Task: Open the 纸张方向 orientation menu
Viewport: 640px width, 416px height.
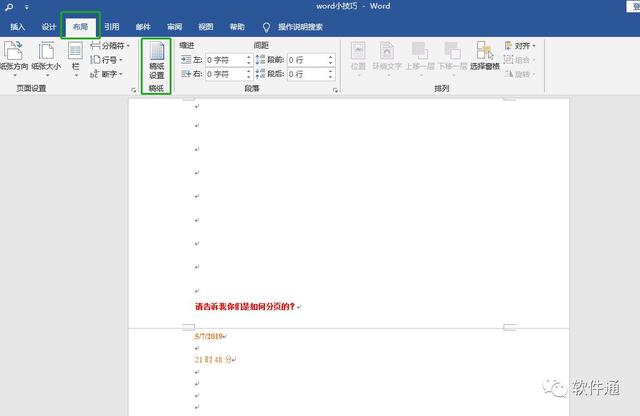Action: click(x=14, y=59)
